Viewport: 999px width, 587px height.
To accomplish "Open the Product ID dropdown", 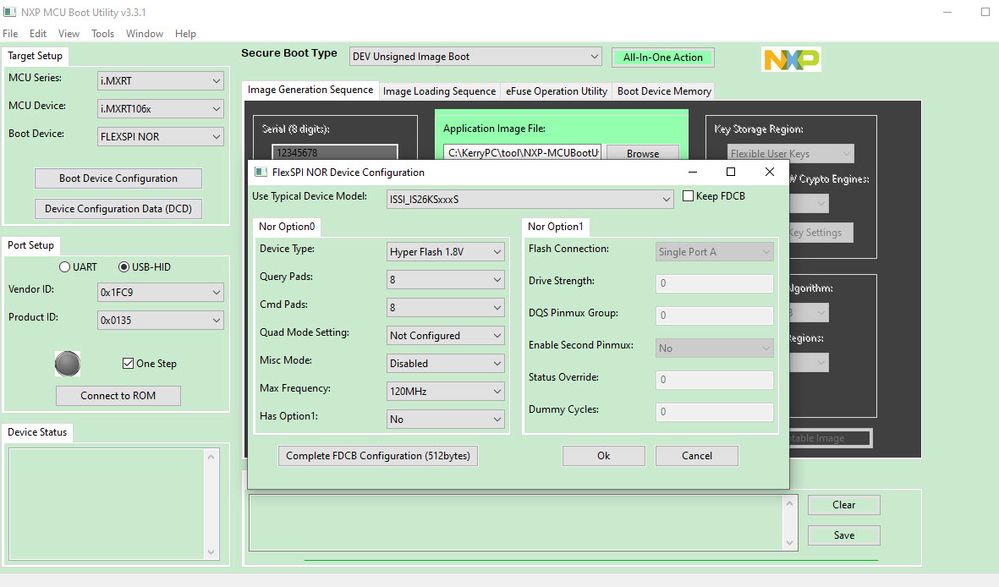I will point(160,320).
